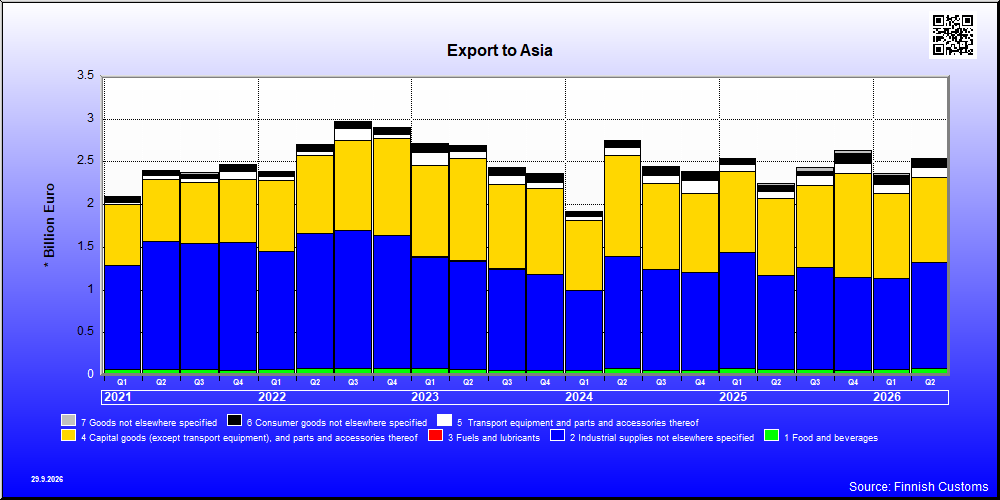Image resolution: width=1000 pixels, height=500 pixels.
Task: Click the year label 2022
Action: [x=272, y=397]
